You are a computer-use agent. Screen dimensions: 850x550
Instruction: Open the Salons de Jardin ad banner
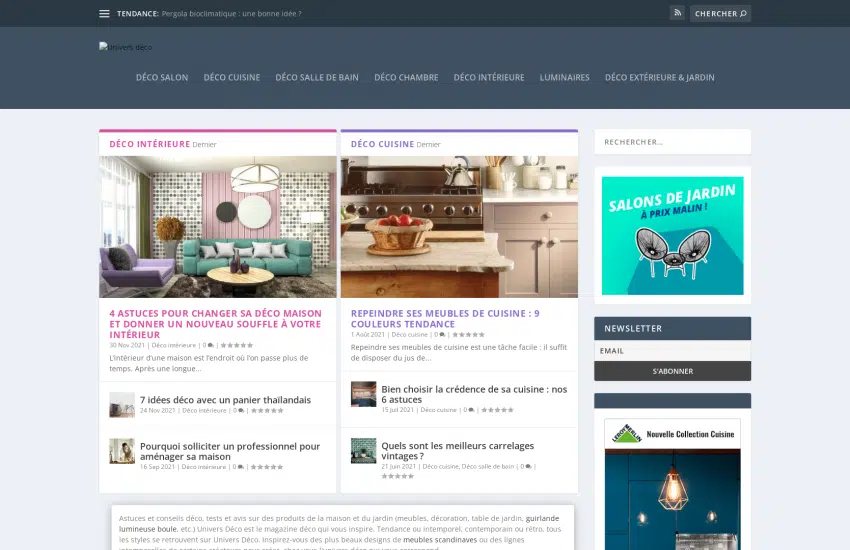pyautogui.click(x=672, y=236)
